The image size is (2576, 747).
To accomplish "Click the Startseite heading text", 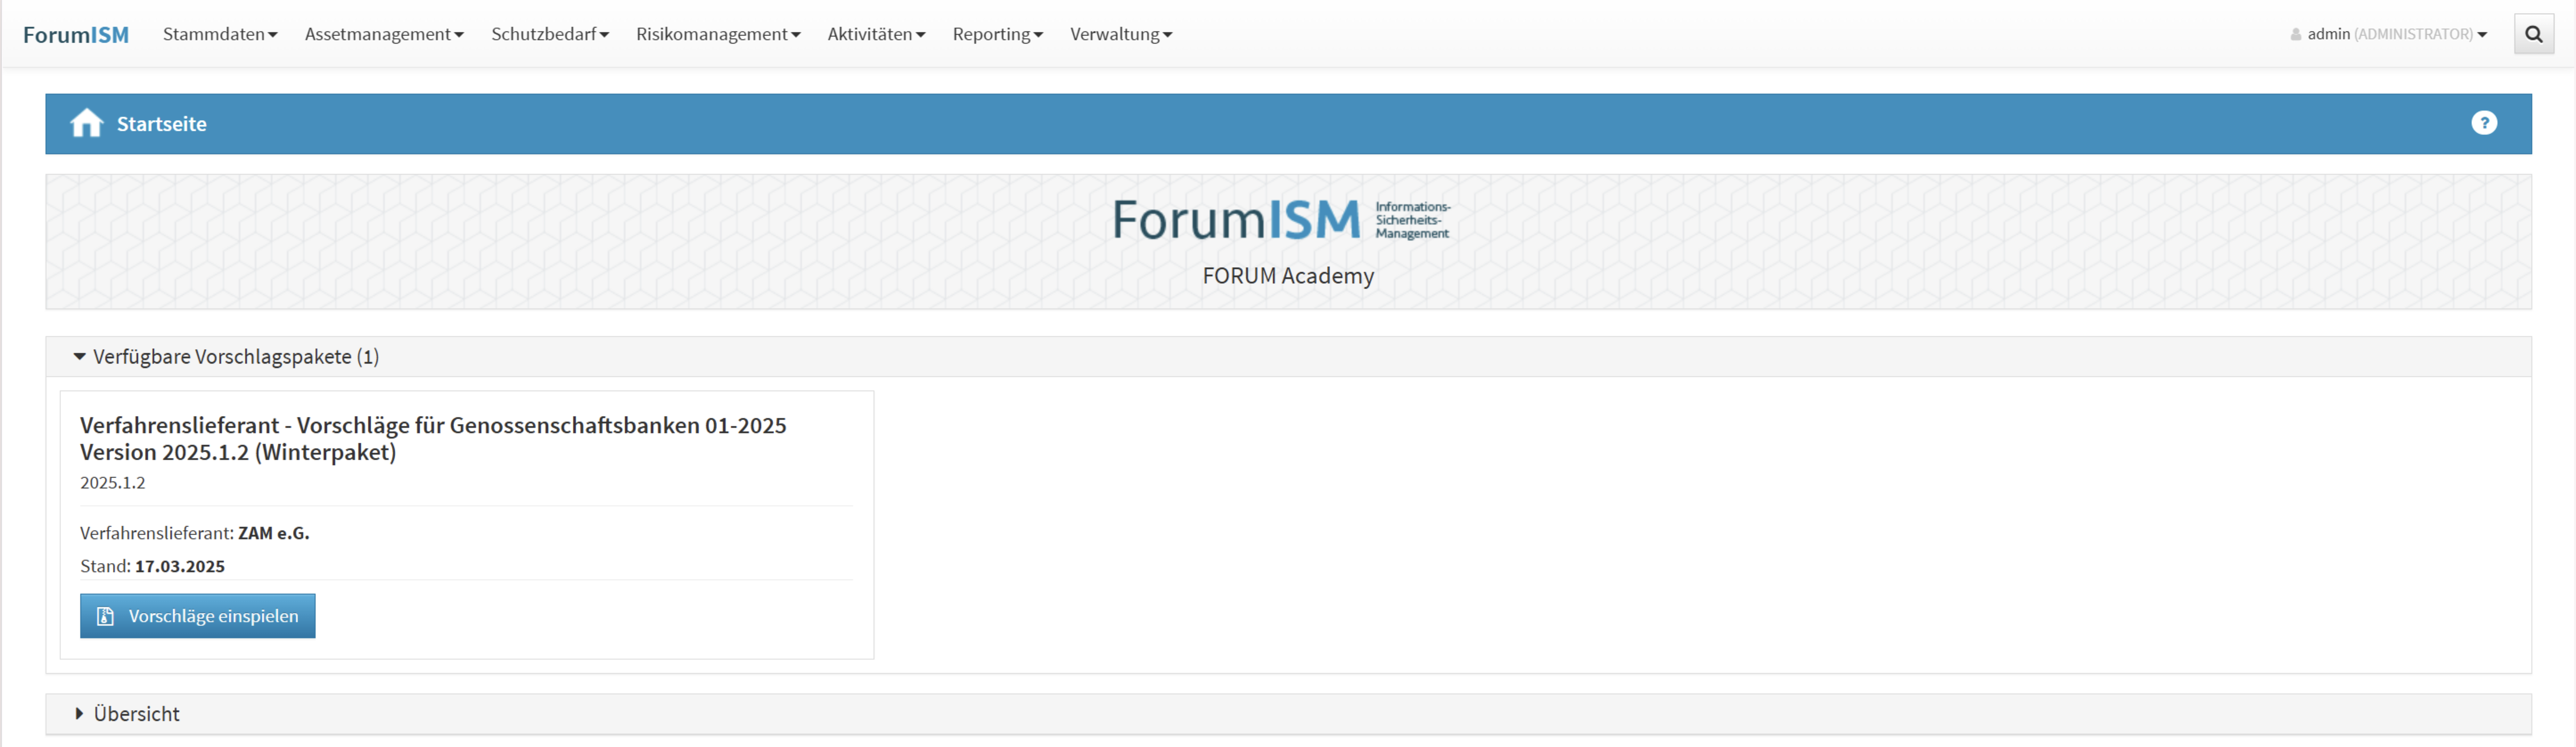I will [162, 124].
